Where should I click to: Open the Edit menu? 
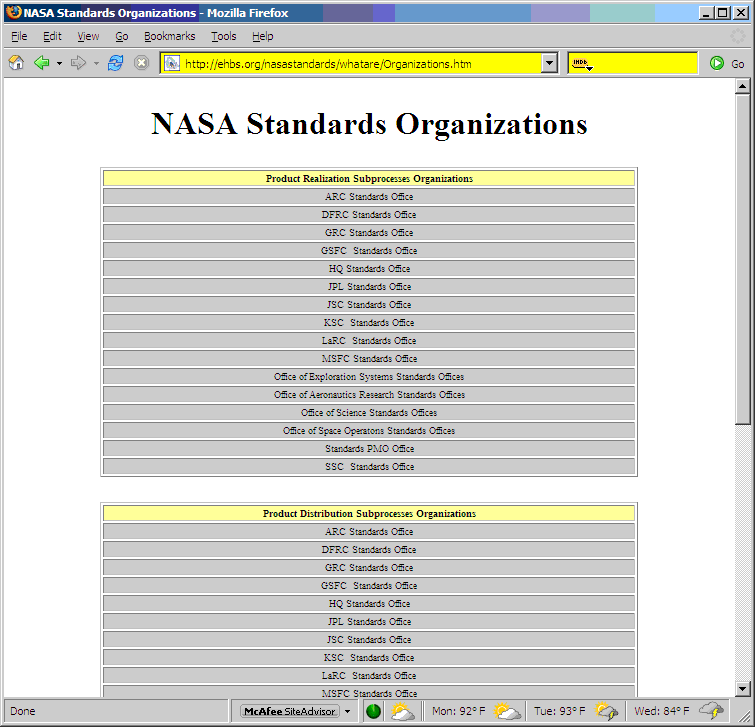pos(52,37)
